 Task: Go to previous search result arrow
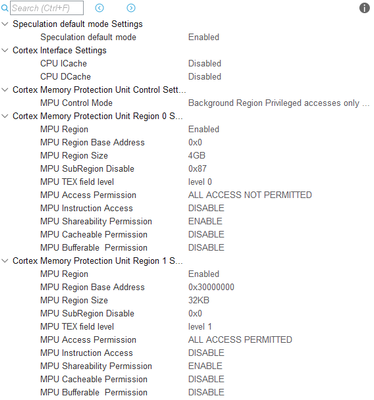[x=99, y=8]
